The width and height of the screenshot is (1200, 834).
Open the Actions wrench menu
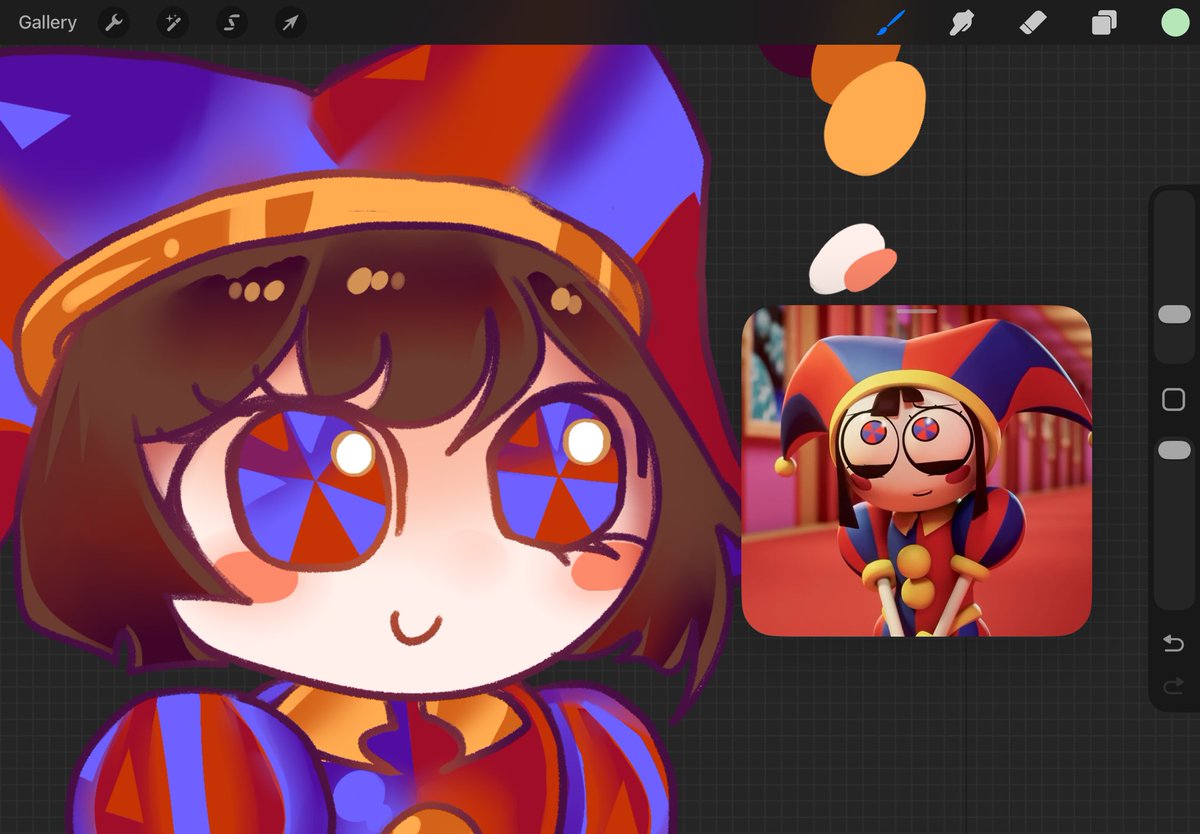(114, 22)
